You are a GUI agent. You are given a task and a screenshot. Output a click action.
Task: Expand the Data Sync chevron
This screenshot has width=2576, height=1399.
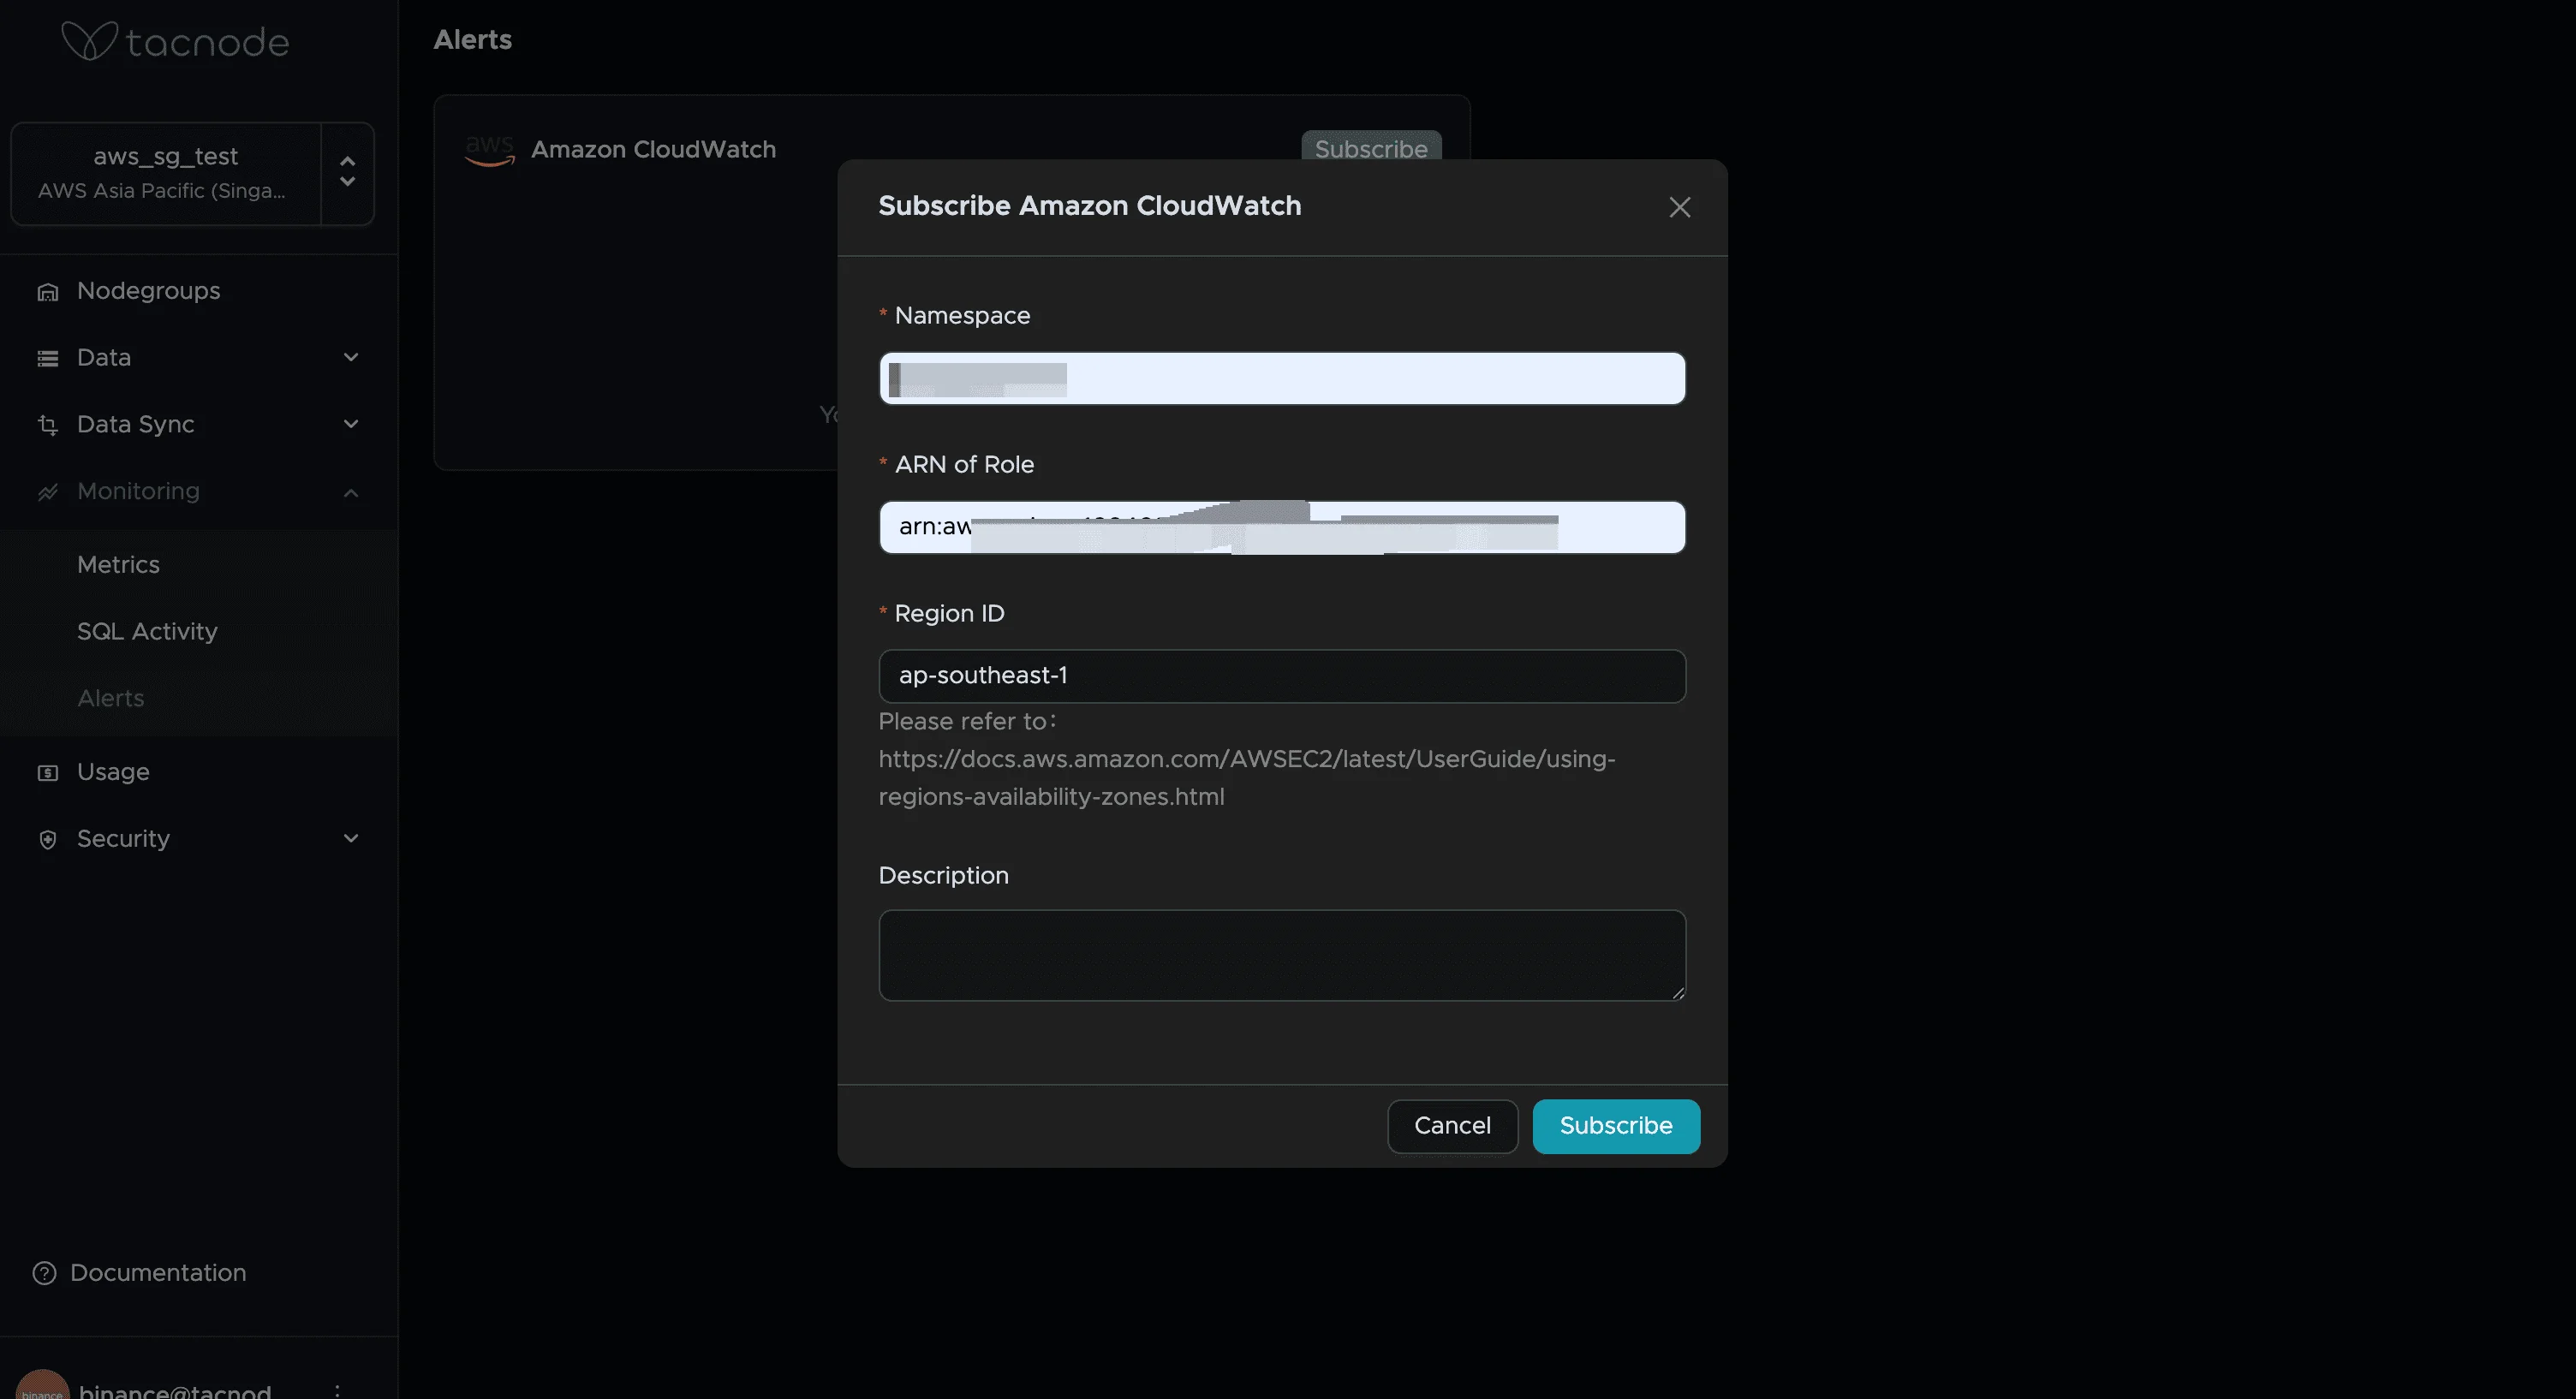pos(351,425)
